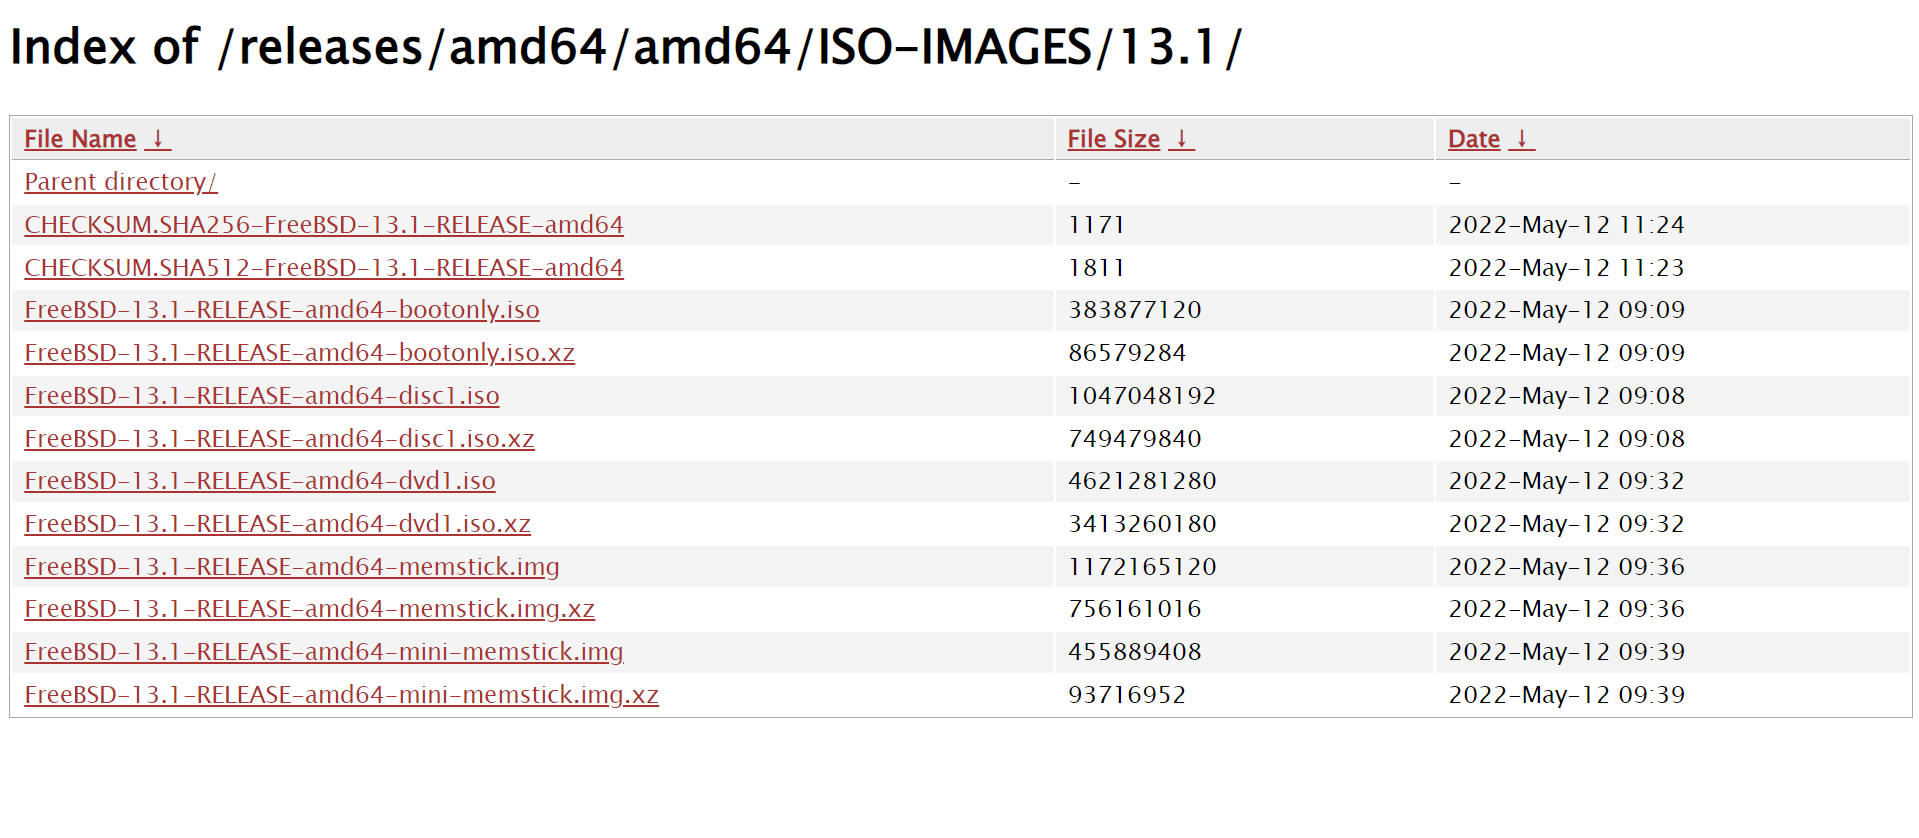This screenshot has width=1919, height=838.
Task: Select the date in the dvd1.iso row
Action: click(x=1567, y=481)
